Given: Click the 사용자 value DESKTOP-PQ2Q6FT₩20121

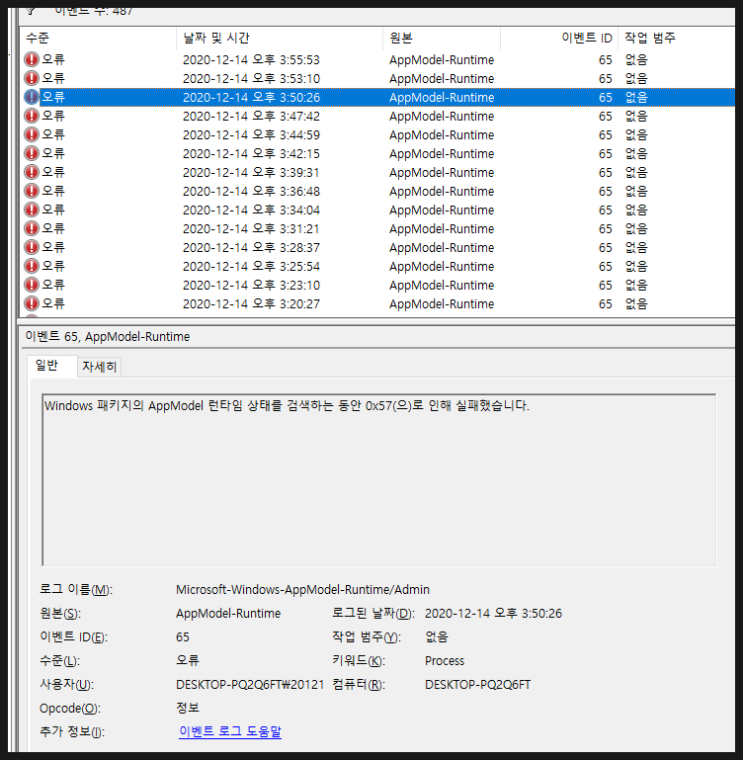Looking at the screenshot, I should point(250,684).
